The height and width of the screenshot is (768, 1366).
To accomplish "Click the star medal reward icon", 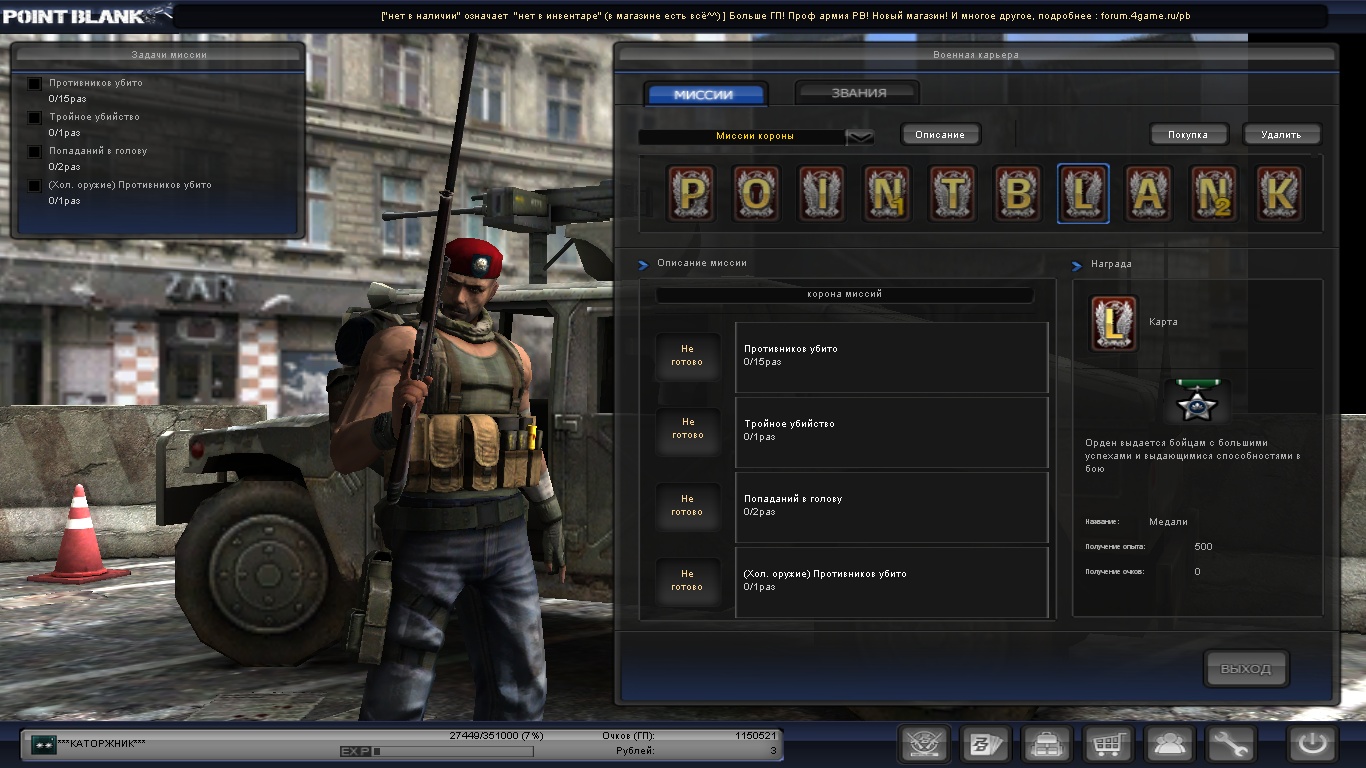I will pyautogui.click(x=1197, y=402).
